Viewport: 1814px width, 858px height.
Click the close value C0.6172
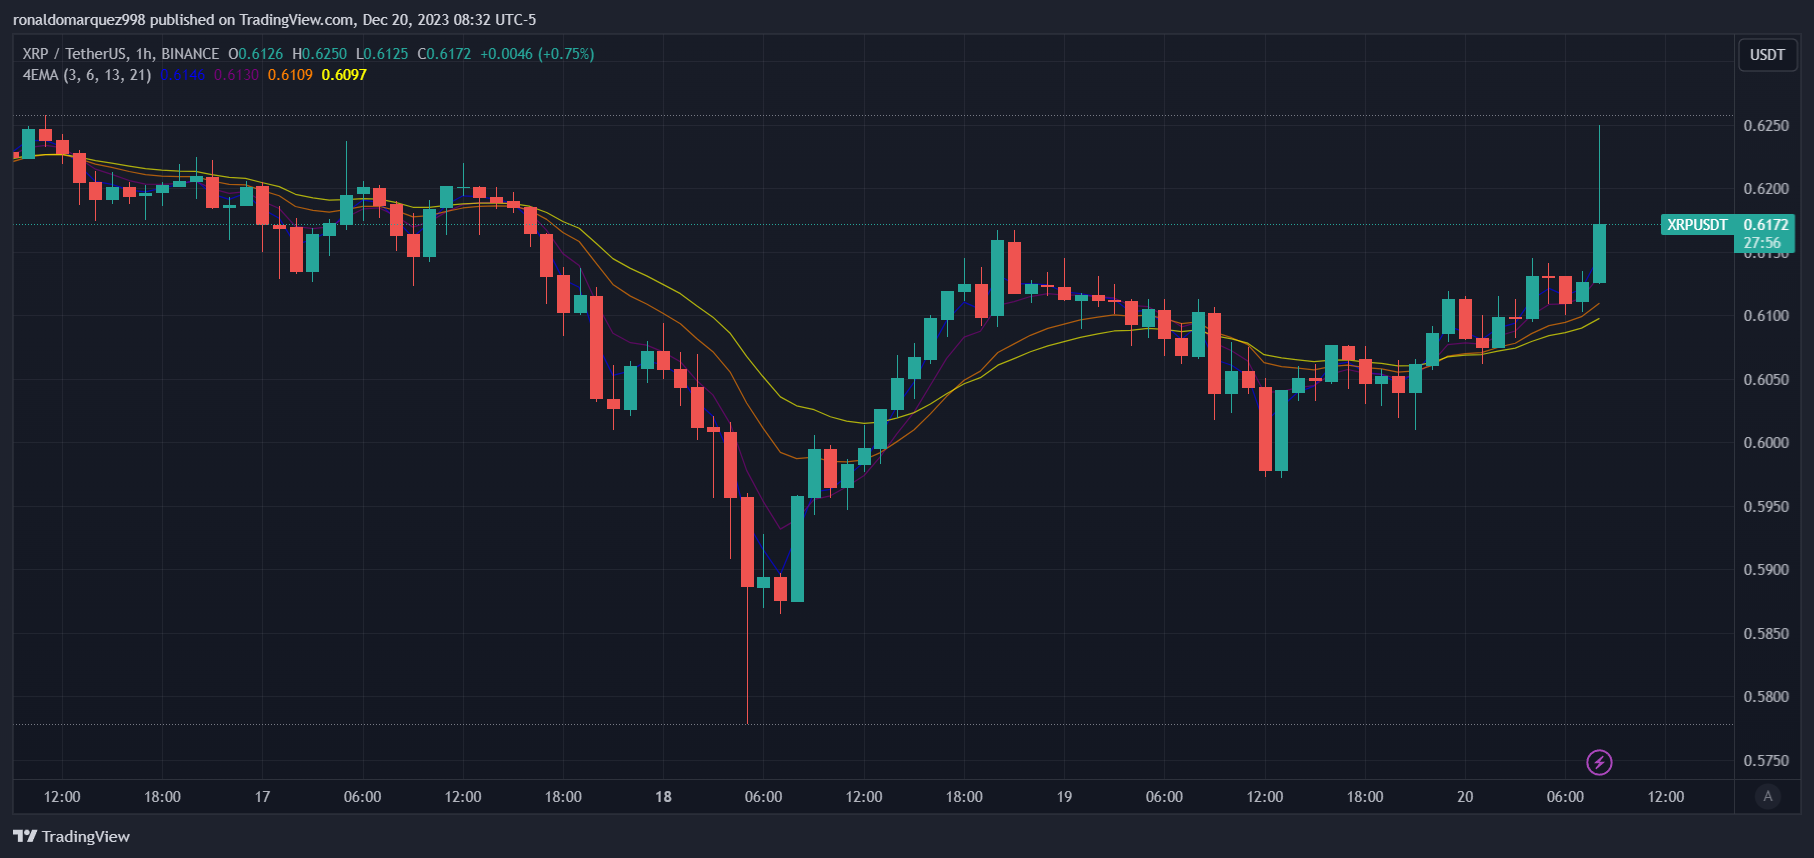pos(444,54)
